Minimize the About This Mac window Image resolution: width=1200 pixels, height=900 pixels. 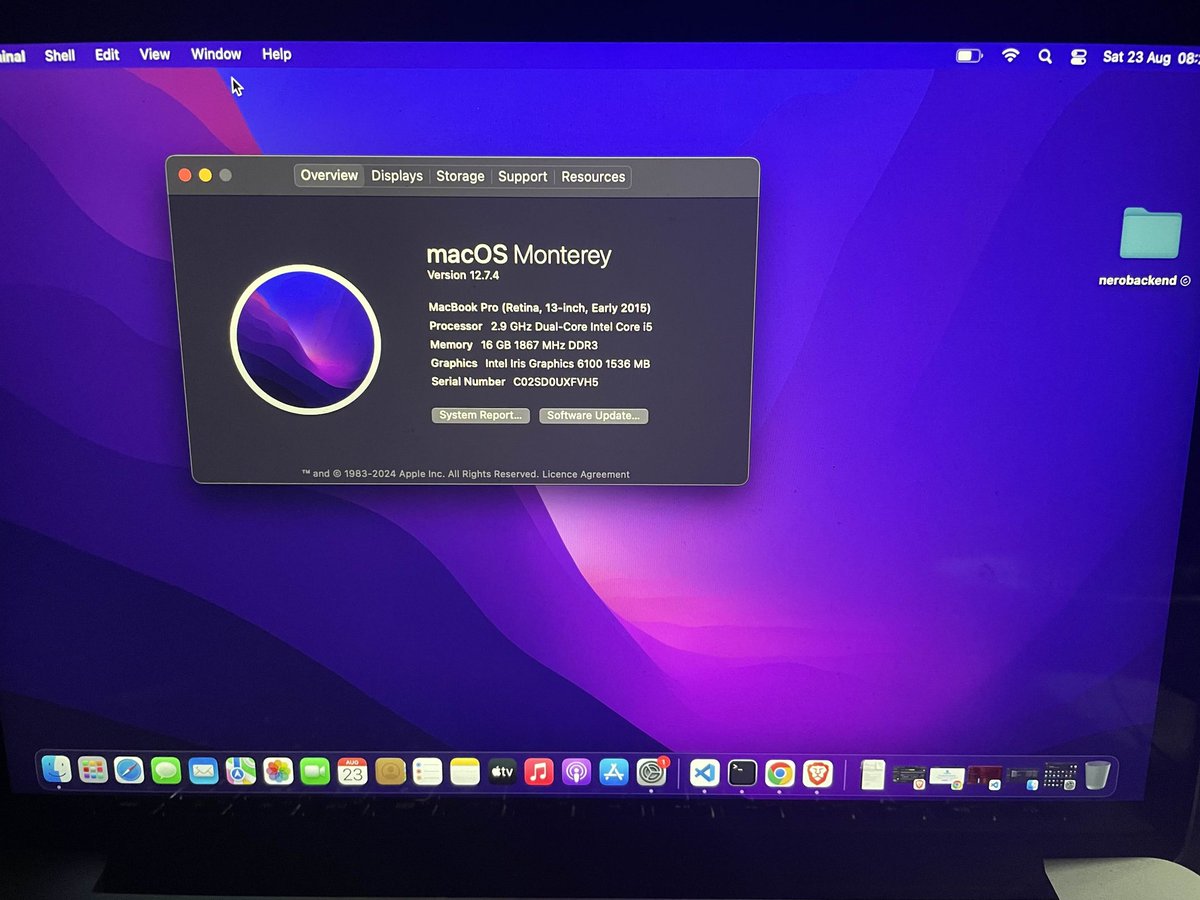(x=205, y=175)
